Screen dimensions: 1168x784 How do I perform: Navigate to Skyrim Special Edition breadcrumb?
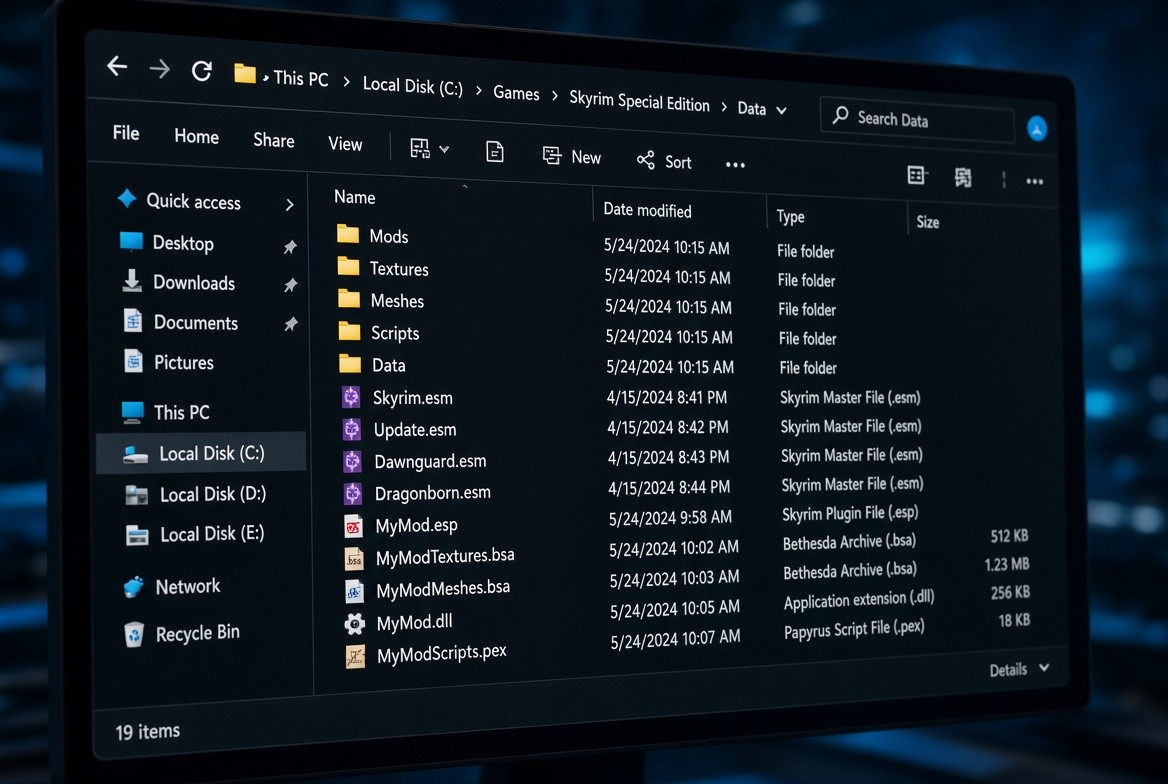pos(639,101)
